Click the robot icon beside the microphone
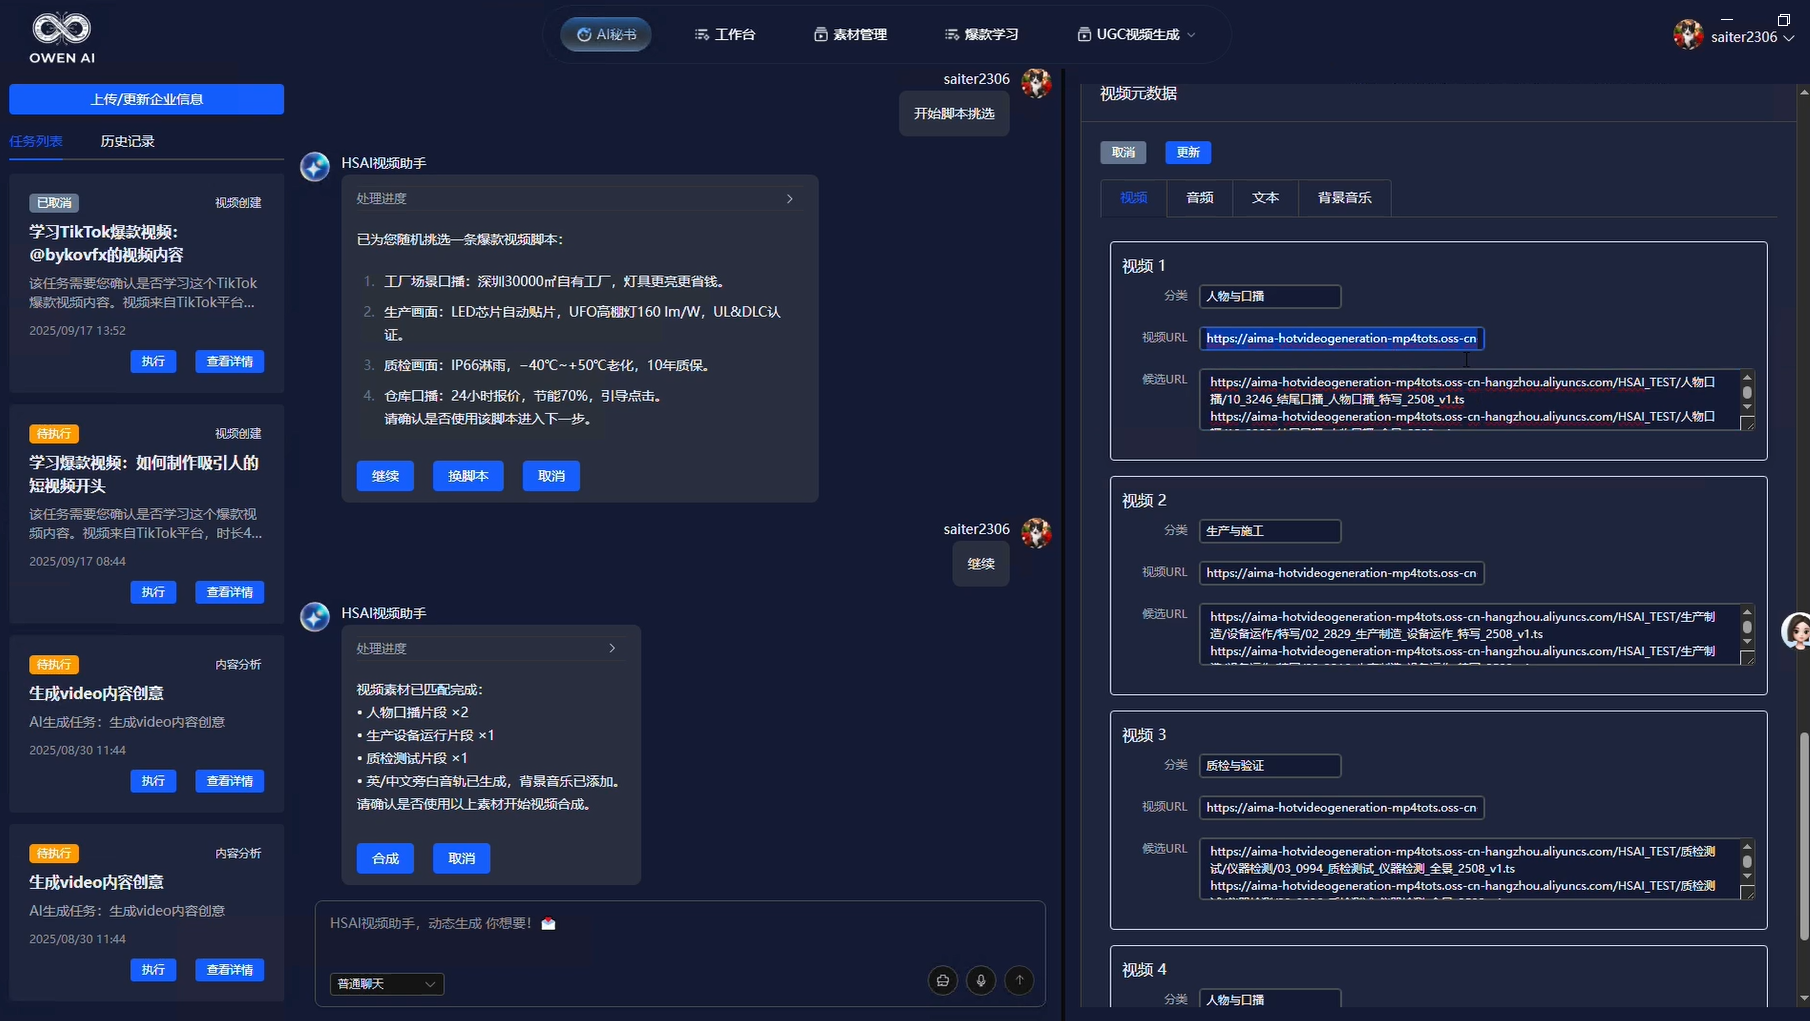 943,981
